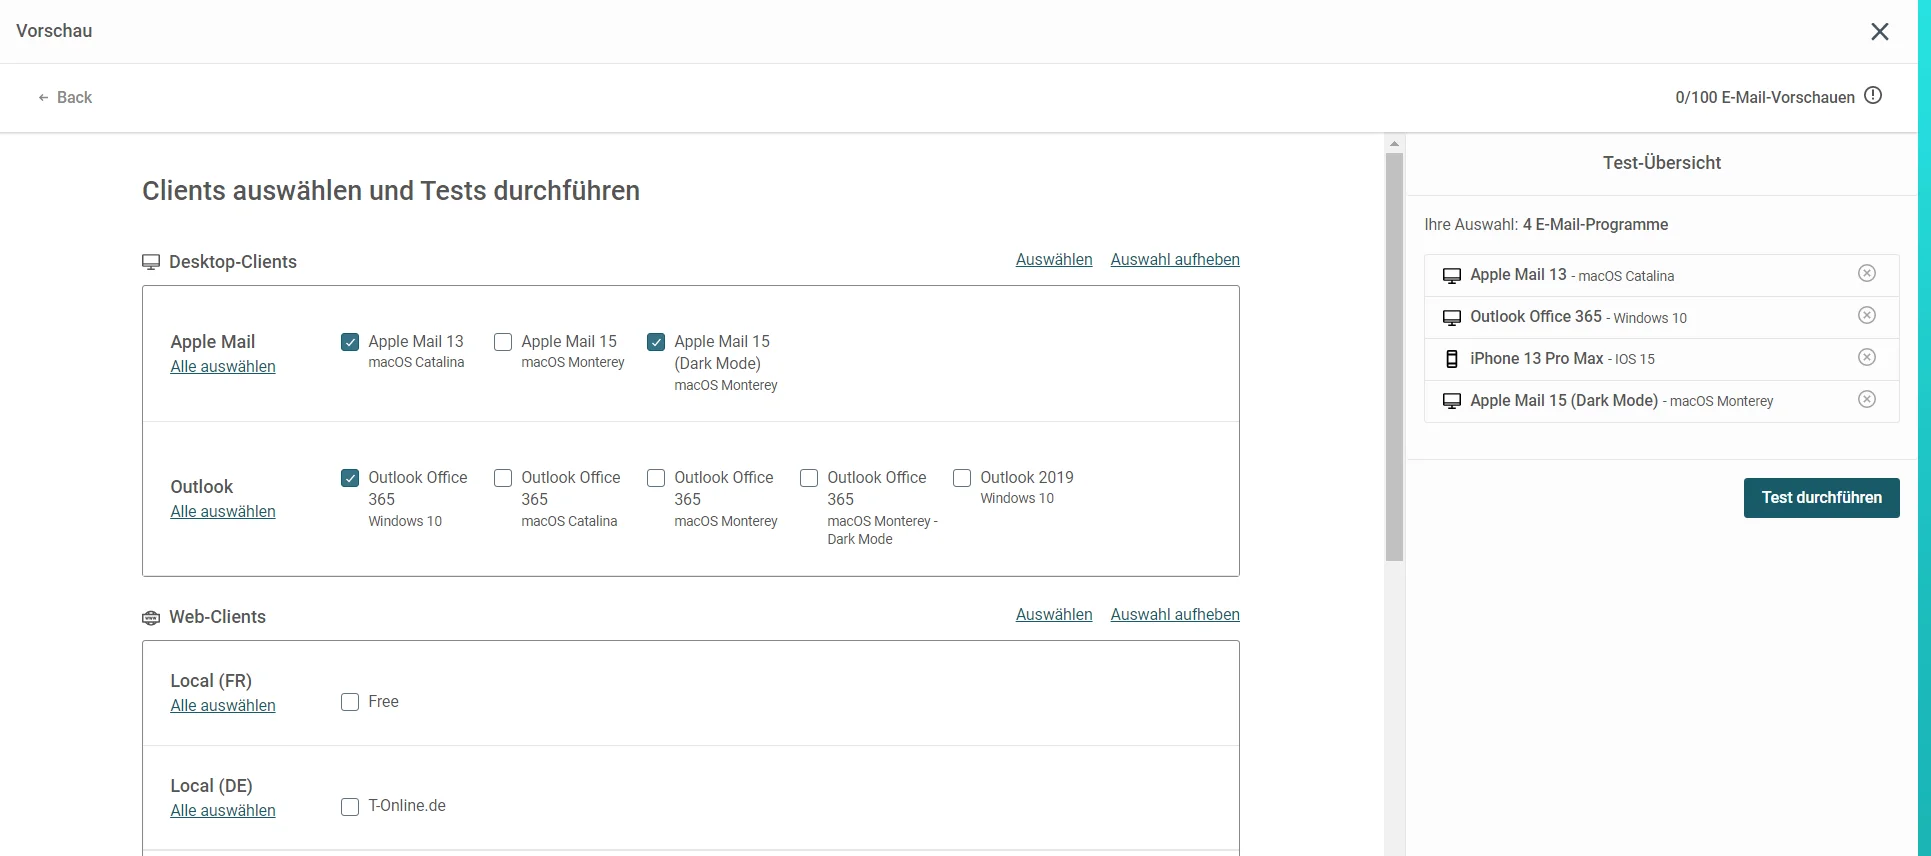
Task: Select all Apple Mail clients
Action: [x=223, y=367]
